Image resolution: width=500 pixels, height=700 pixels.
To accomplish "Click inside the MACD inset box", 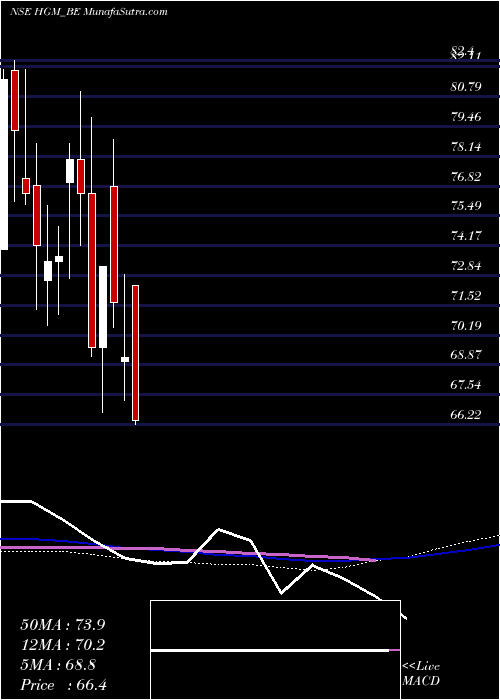I will pos(275,650).
